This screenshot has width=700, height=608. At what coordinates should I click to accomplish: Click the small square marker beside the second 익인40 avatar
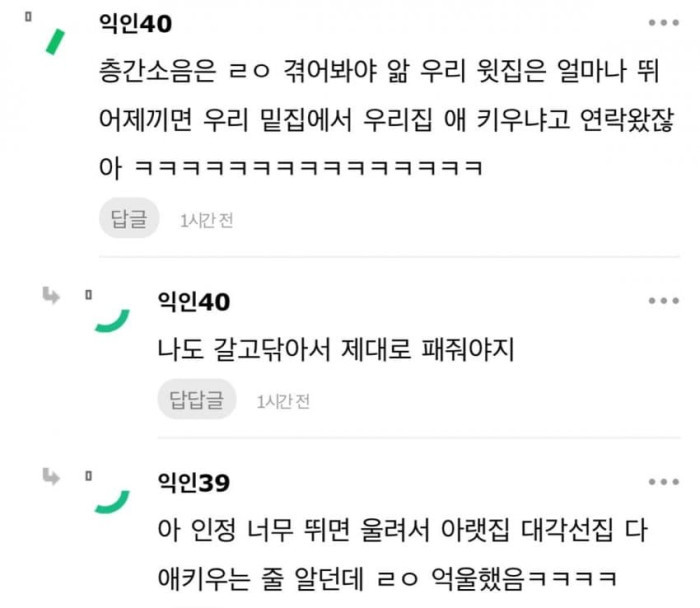88,295
